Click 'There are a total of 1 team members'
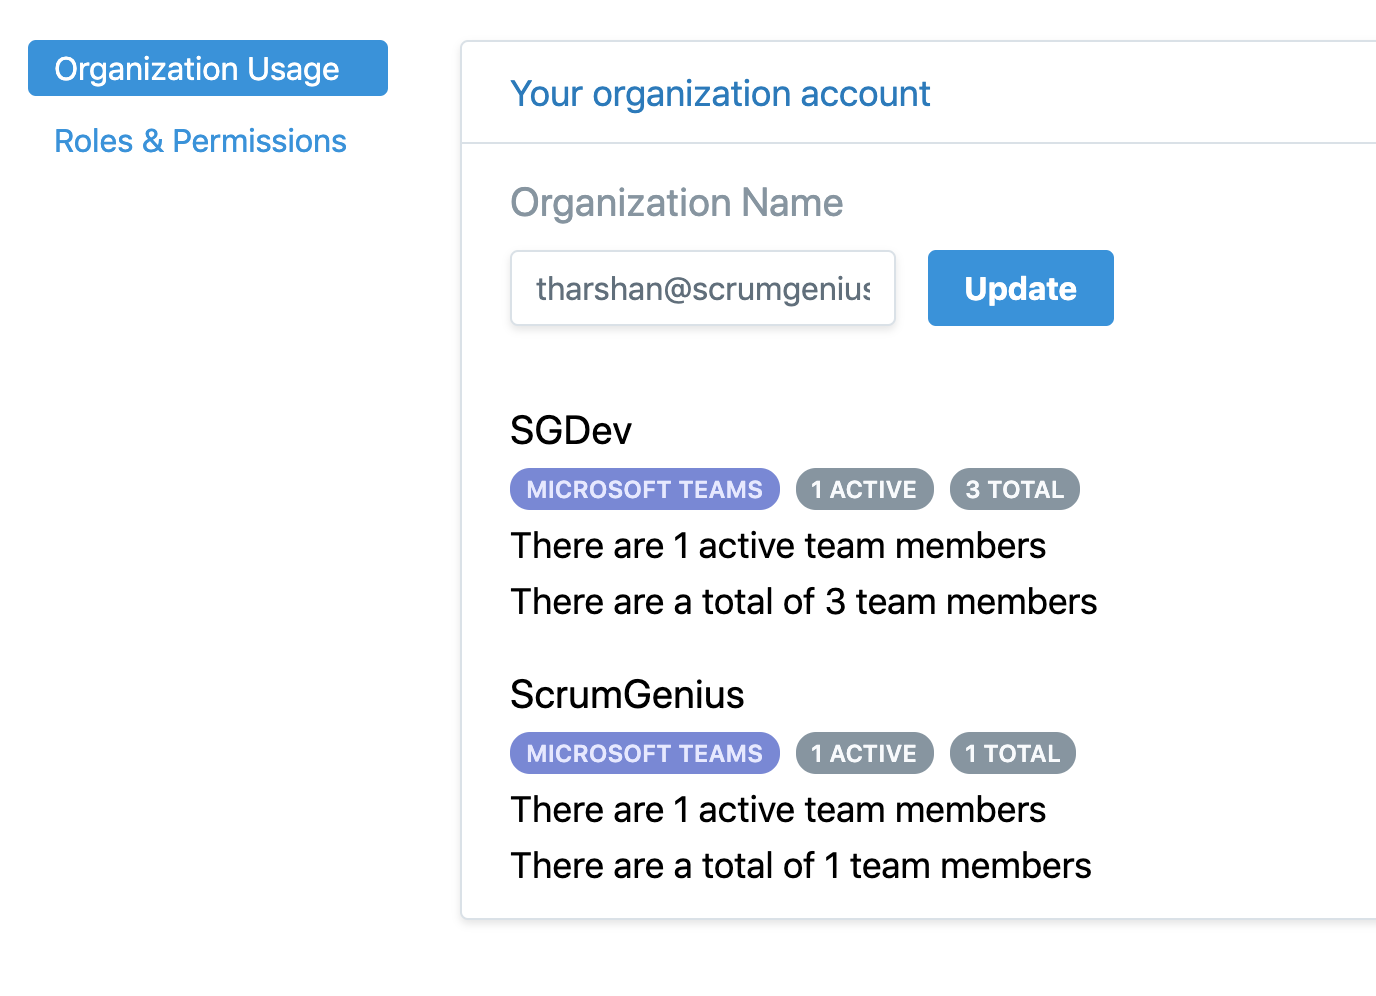1376x996 pixels. click(x=801, y=866)
